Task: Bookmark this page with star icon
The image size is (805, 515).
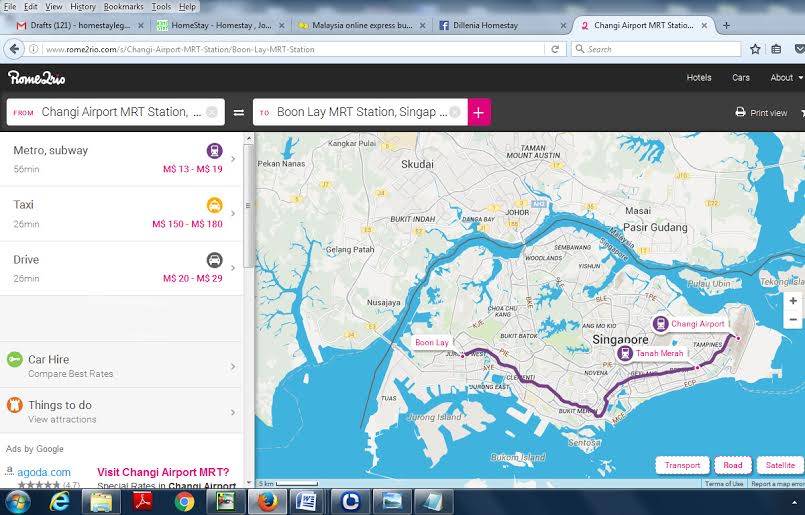Action: [755, 49]
